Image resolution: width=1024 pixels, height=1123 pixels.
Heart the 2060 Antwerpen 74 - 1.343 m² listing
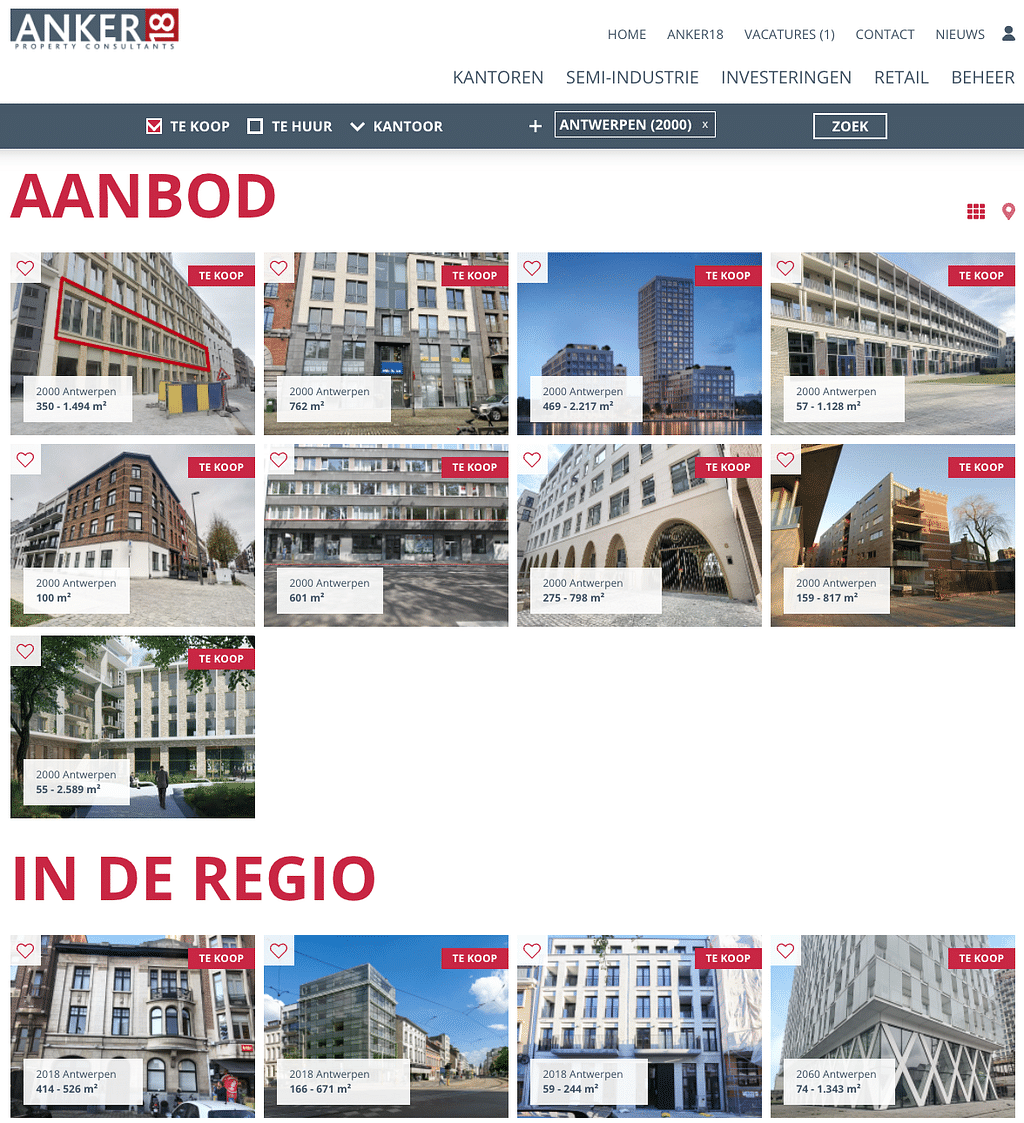click(785, 951)
